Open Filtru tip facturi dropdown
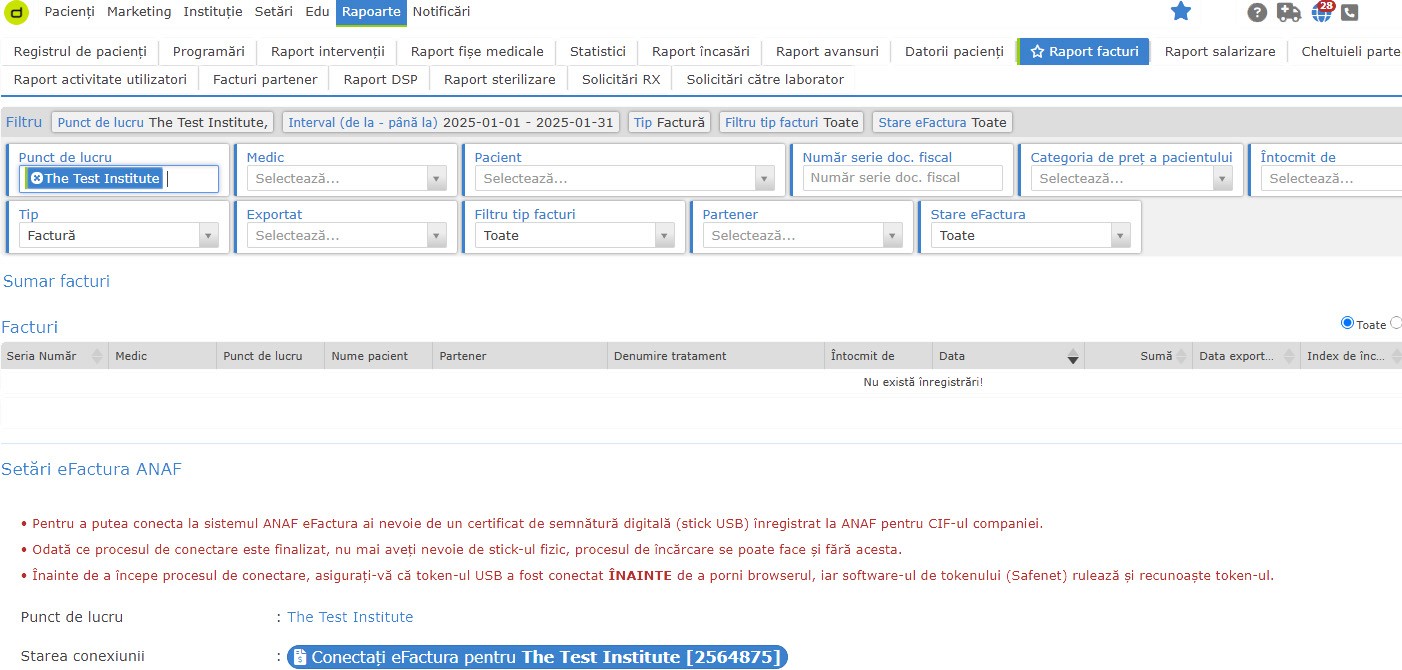Screen dimensions: 1402x670 click(575, 235)
